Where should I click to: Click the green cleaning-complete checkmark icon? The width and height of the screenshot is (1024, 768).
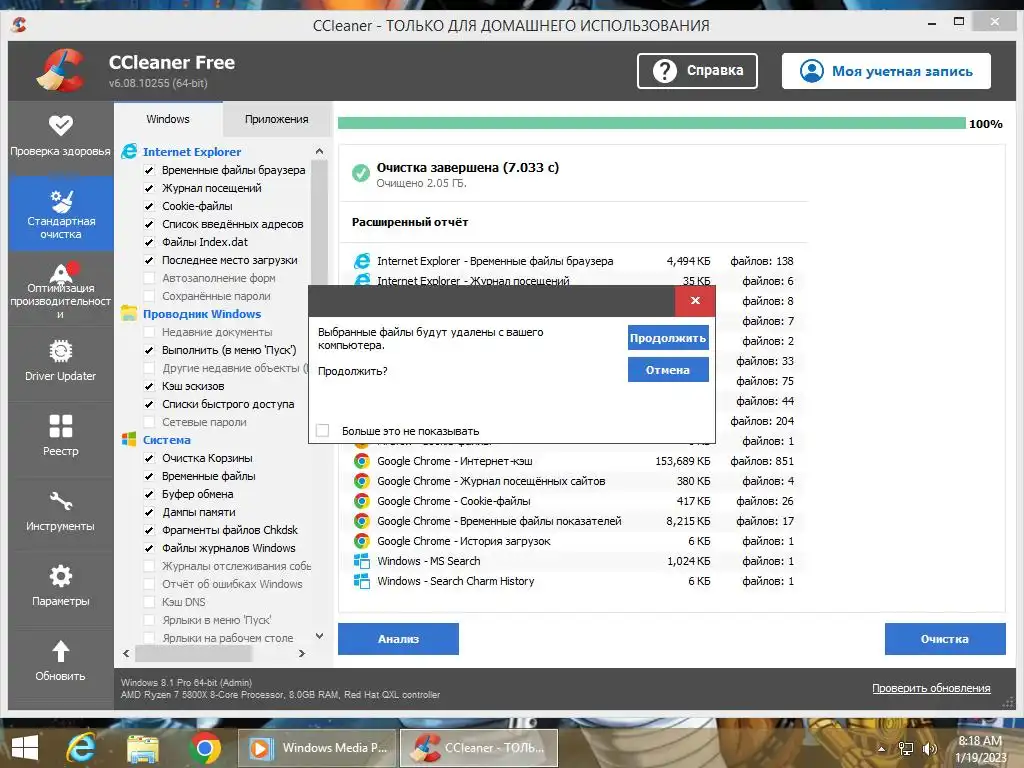coord(360,173)
